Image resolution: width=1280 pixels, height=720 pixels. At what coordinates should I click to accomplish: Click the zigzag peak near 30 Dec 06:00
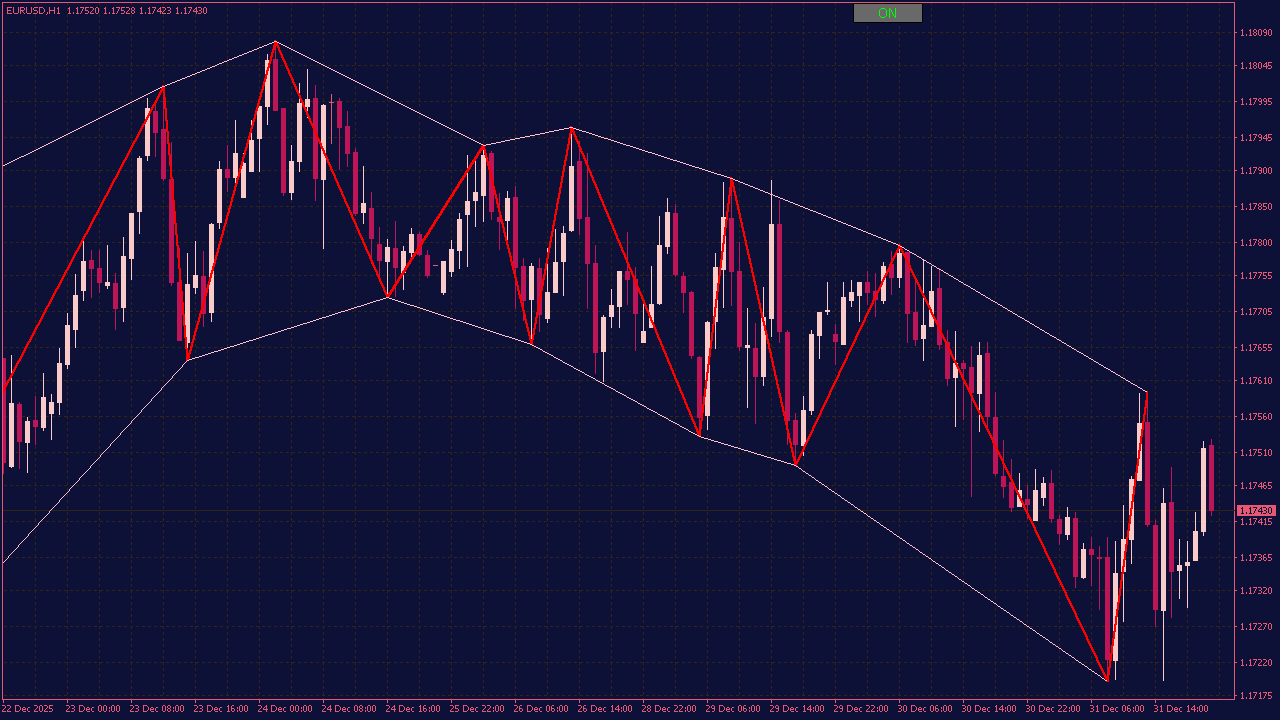(899, 246)
